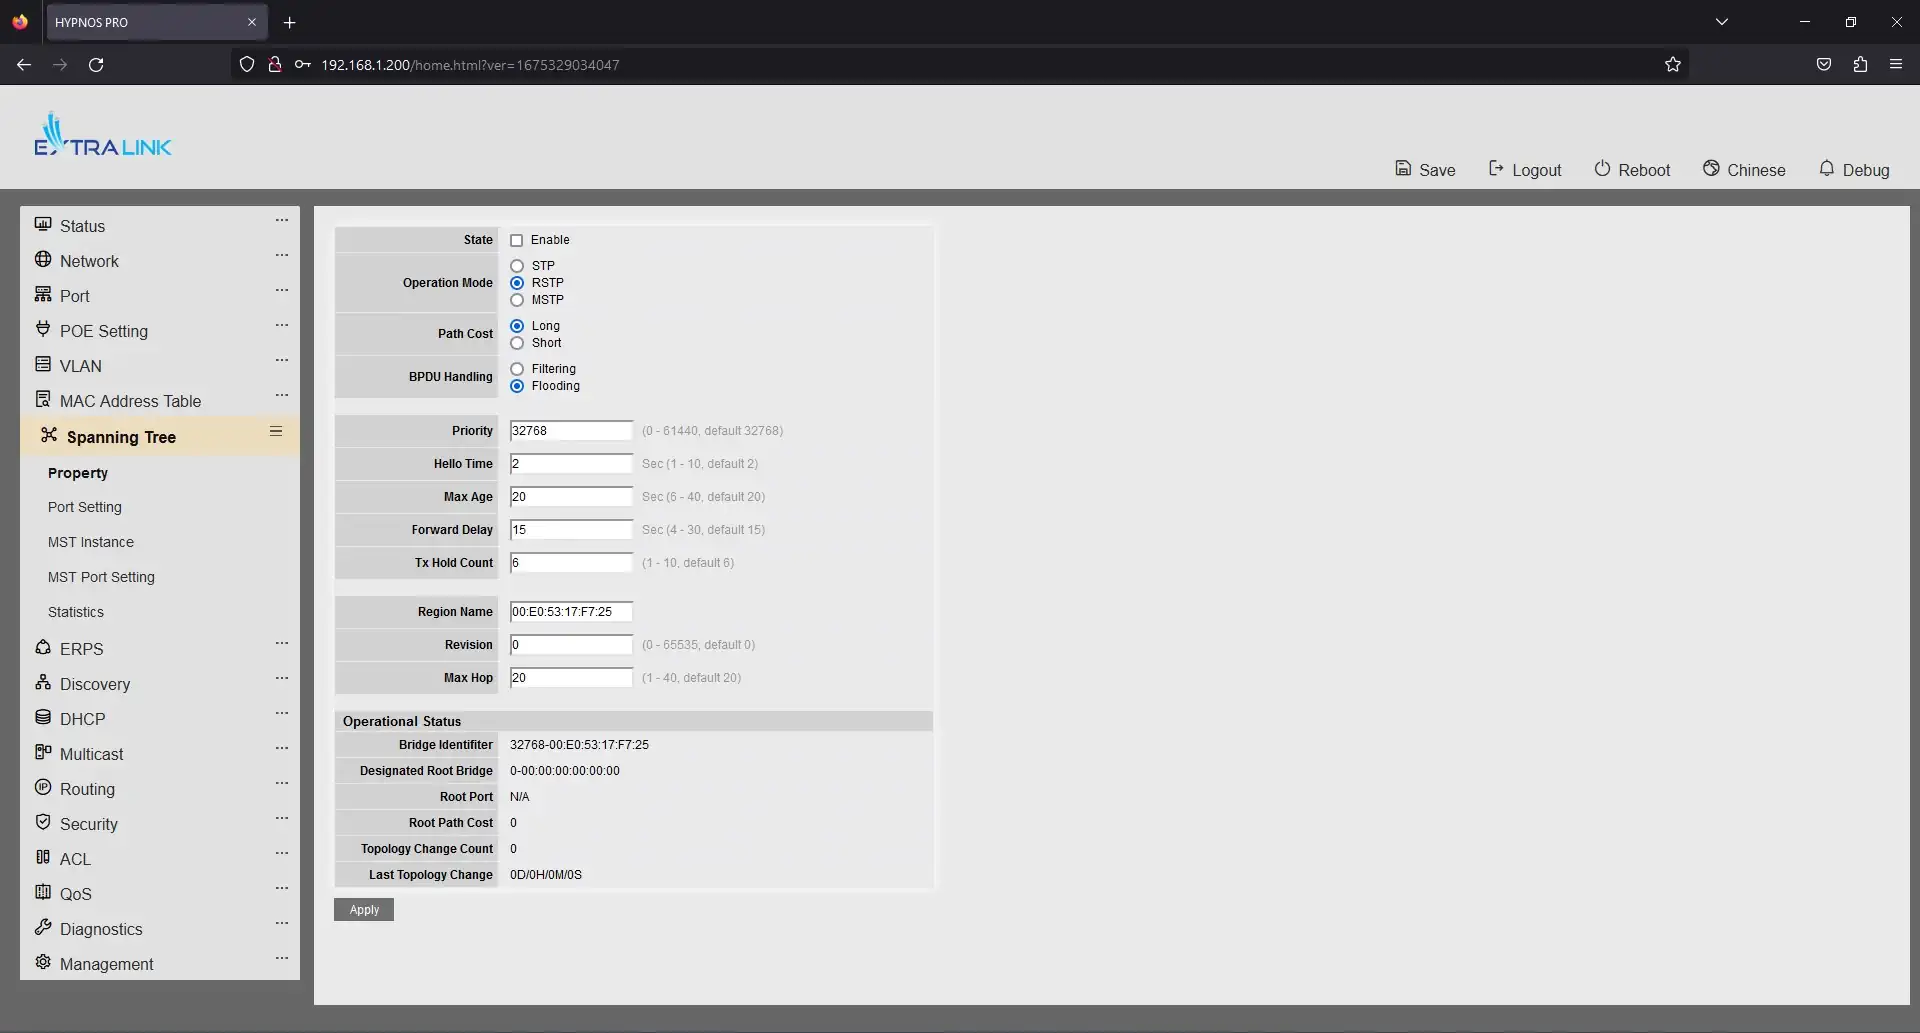
Task: Click the POE Setting plug icon
Action: [43, 329]
